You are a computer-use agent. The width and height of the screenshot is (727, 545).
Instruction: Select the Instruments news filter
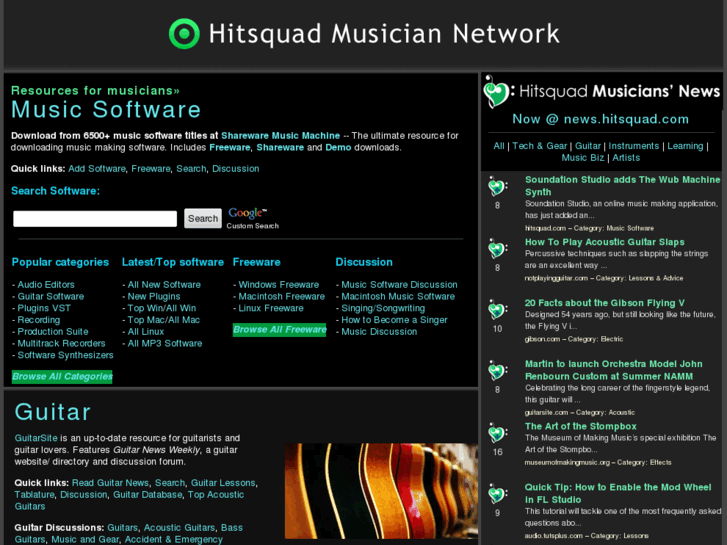pos(634,146)
